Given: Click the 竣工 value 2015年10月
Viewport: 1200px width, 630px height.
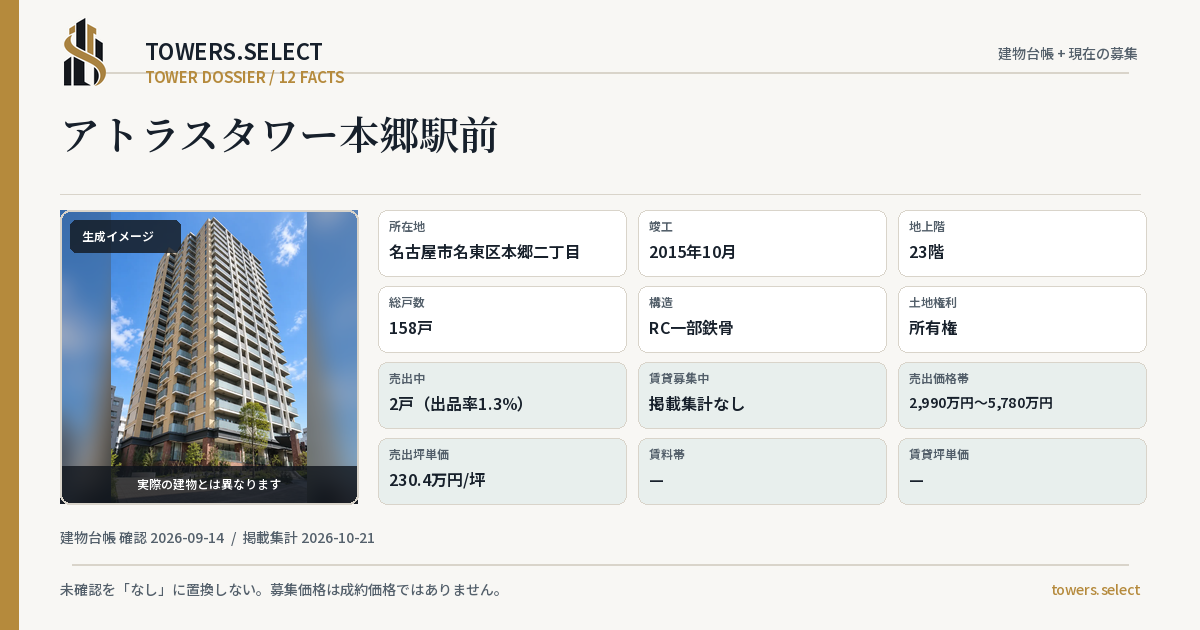Looking at the screenshot, I should pyautogui.click(x=692, y=252).
